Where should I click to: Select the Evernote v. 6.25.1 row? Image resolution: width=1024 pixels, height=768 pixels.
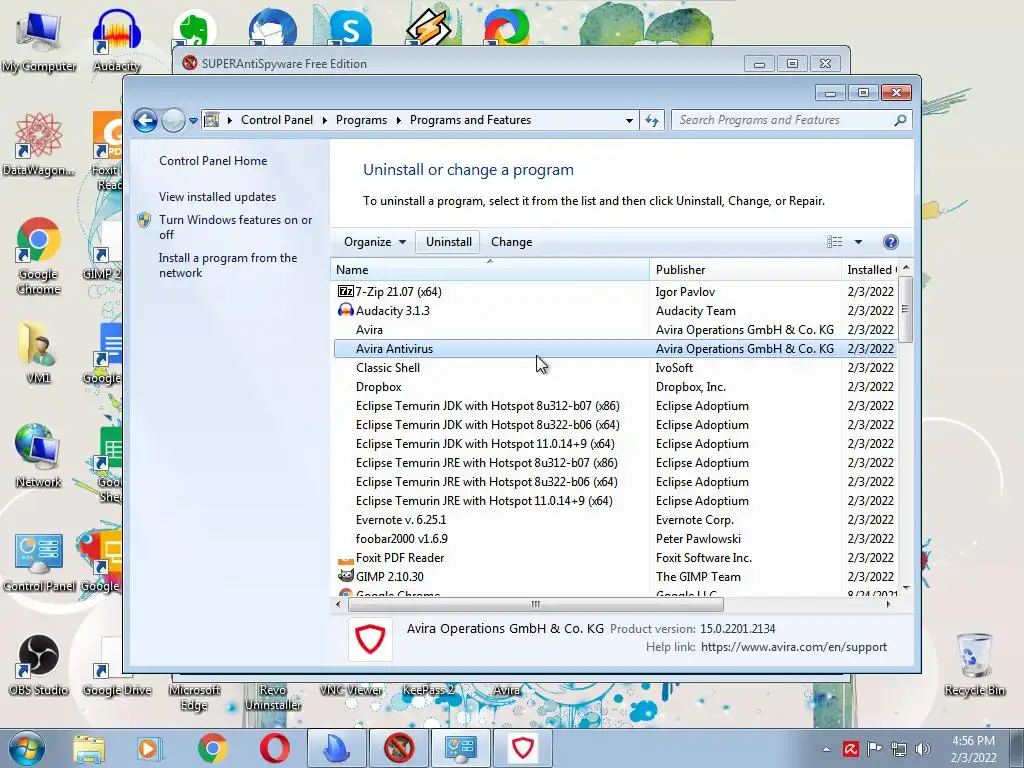(x=614, y=520)
